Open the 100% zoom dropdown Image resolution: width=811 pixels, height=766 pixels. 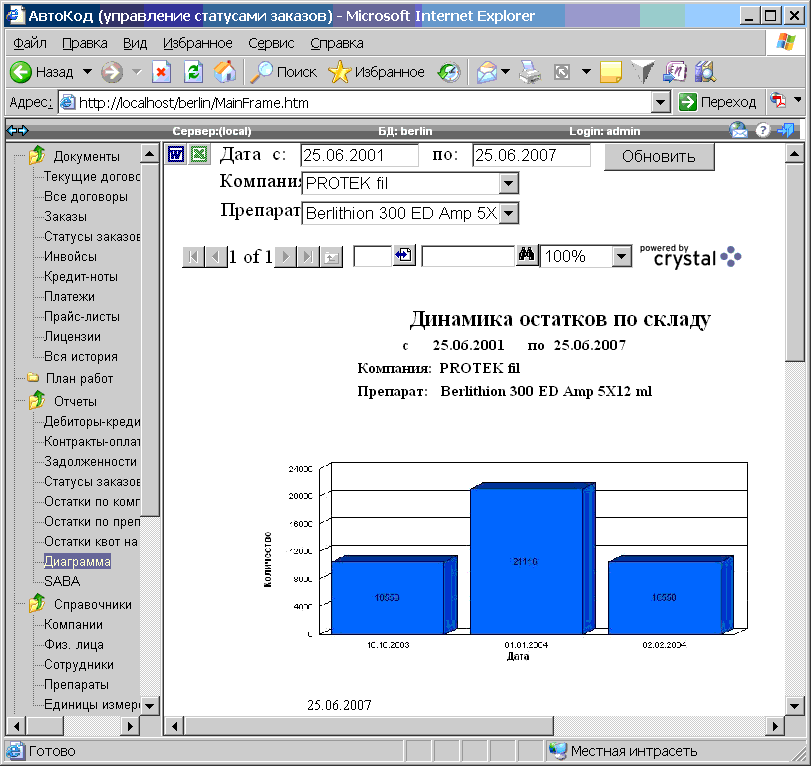[x=621, y=257]
